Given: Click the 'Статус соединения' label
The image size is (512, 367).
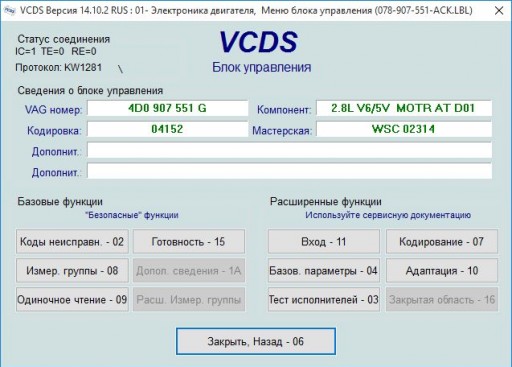Looking at the screenshot, I should tap(64, 39).
